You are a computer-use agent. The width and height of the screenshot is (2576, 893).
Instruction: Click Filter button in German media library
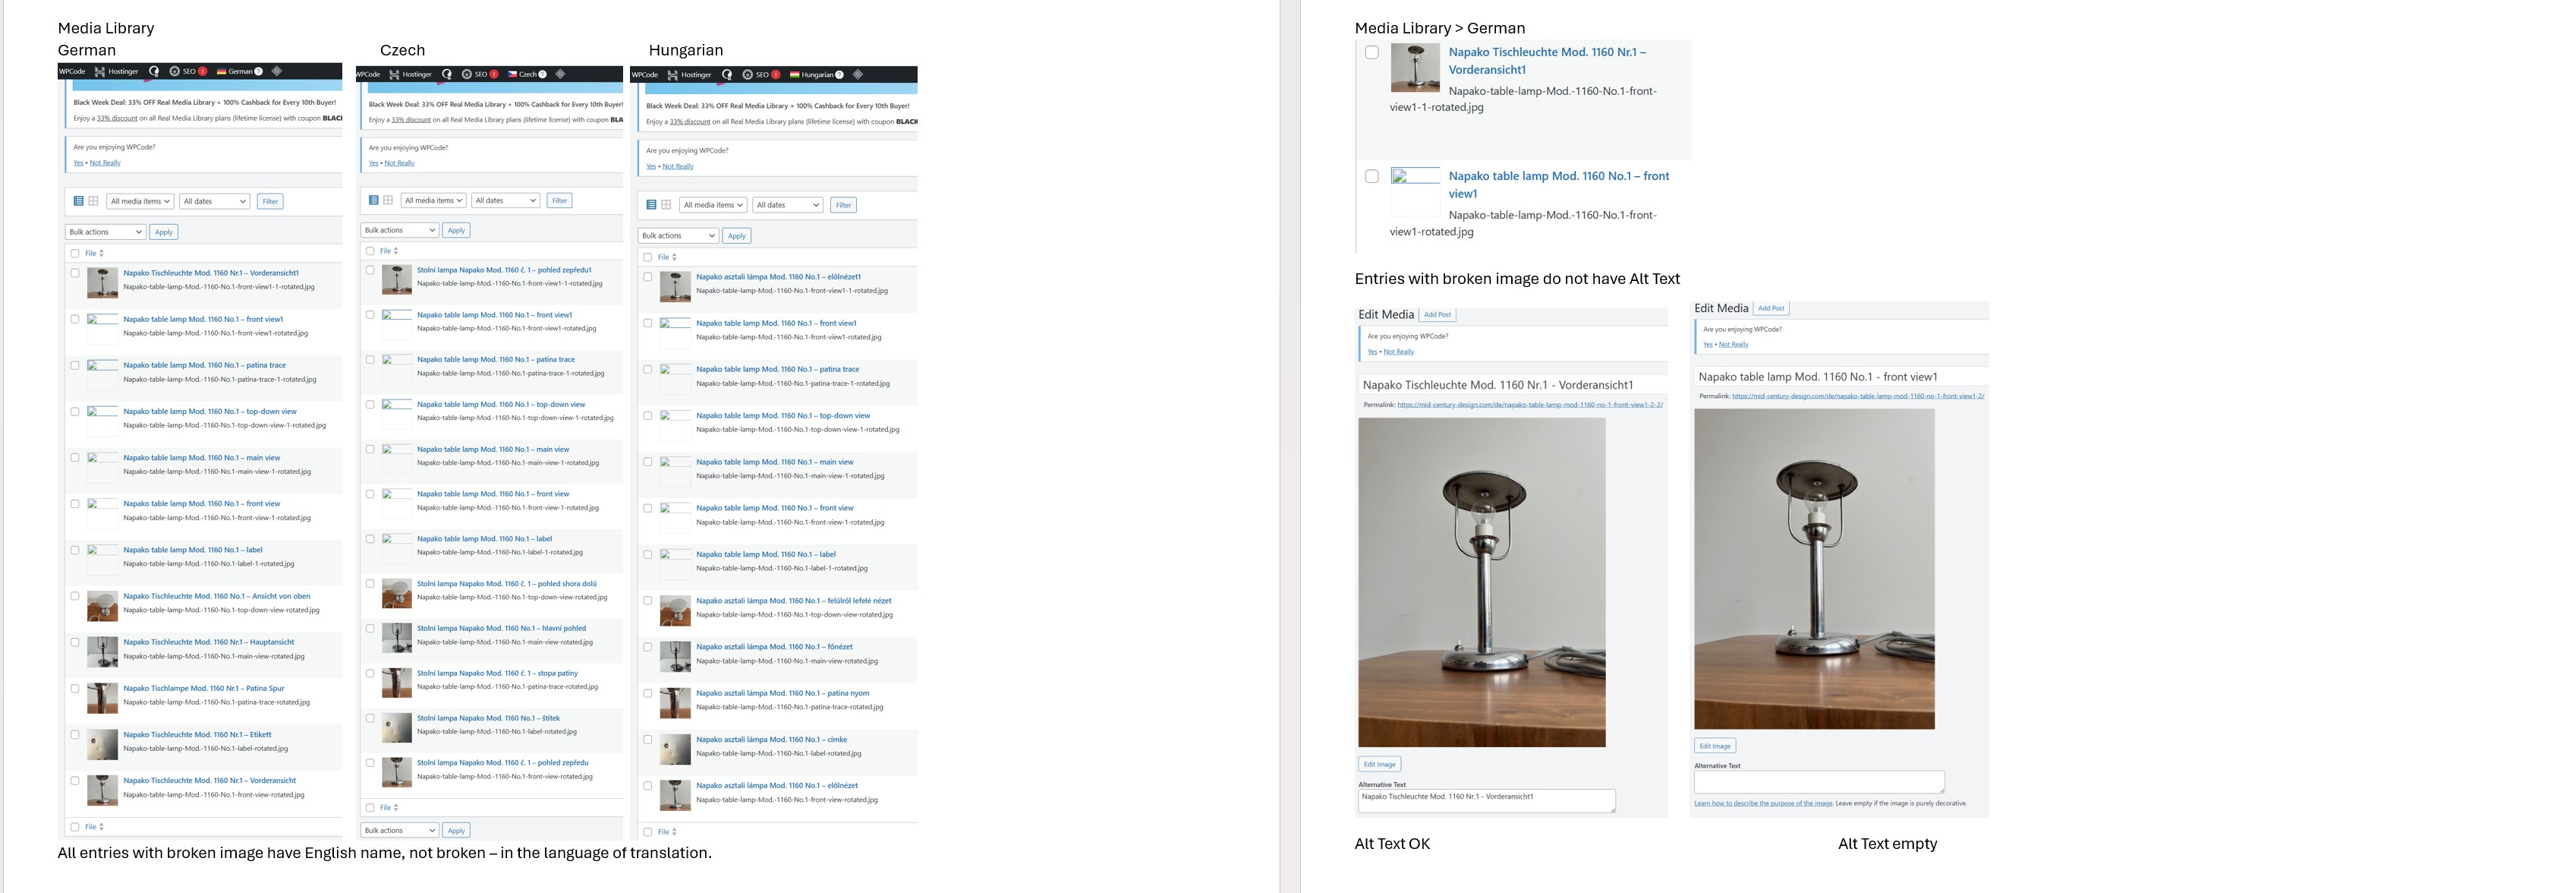[270, 201]
